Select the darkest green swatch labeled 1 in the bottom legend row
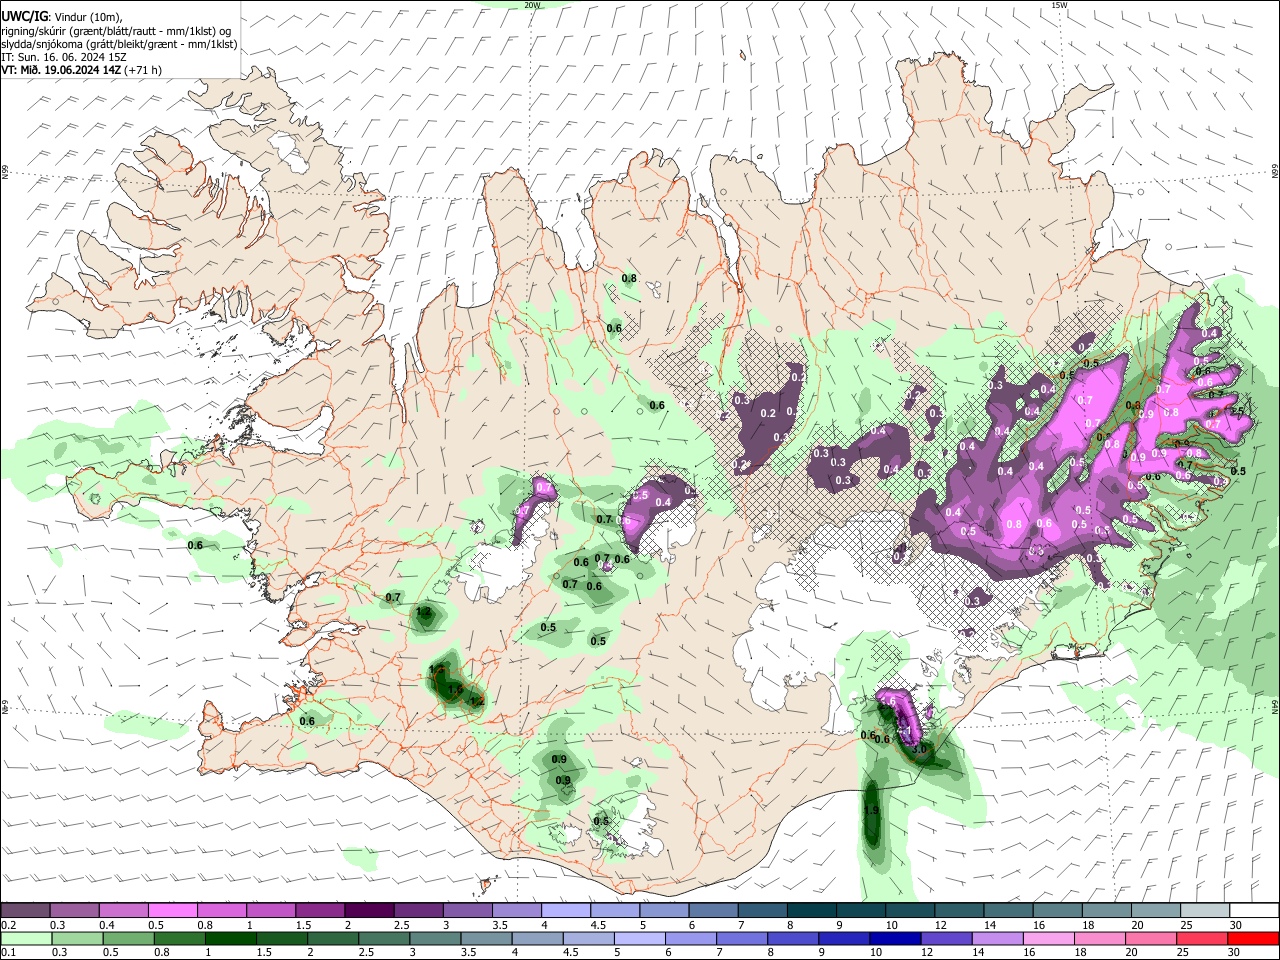 click(x=231, y=939)
